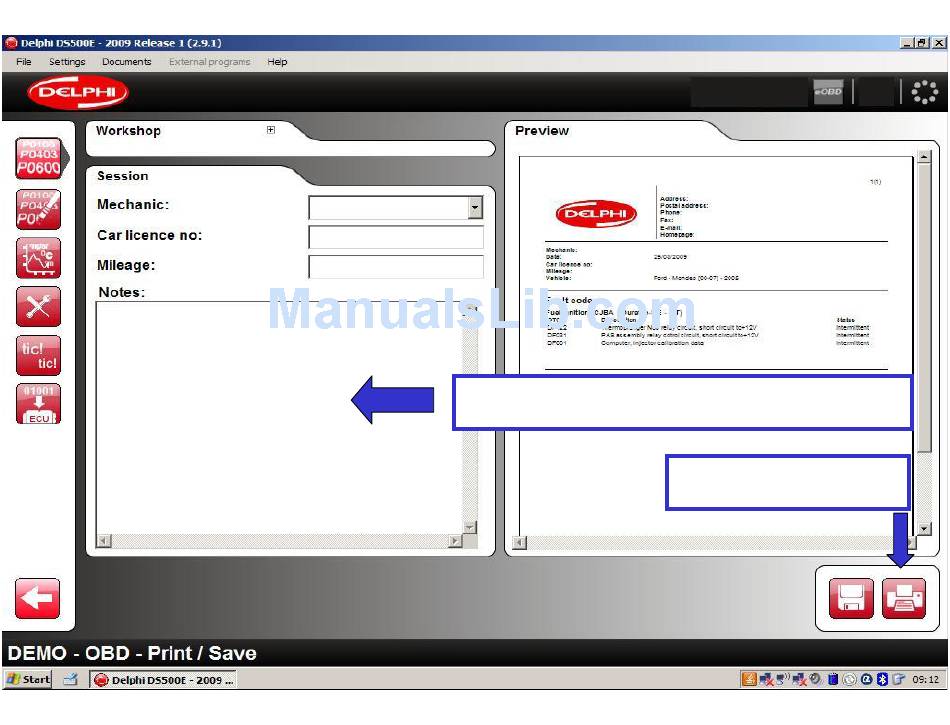Click the battery icon in system tray
950x725 pixels.
(x=833, y=679)
